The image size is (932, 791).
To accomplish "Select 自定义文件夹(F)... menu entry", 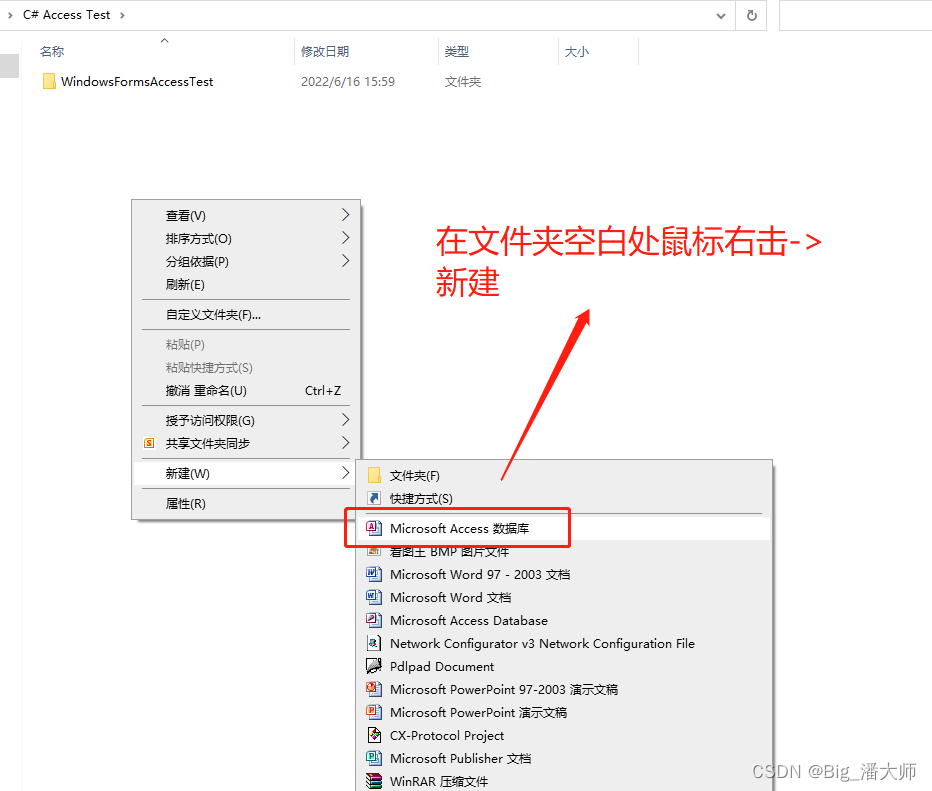I will pos(245,314).
